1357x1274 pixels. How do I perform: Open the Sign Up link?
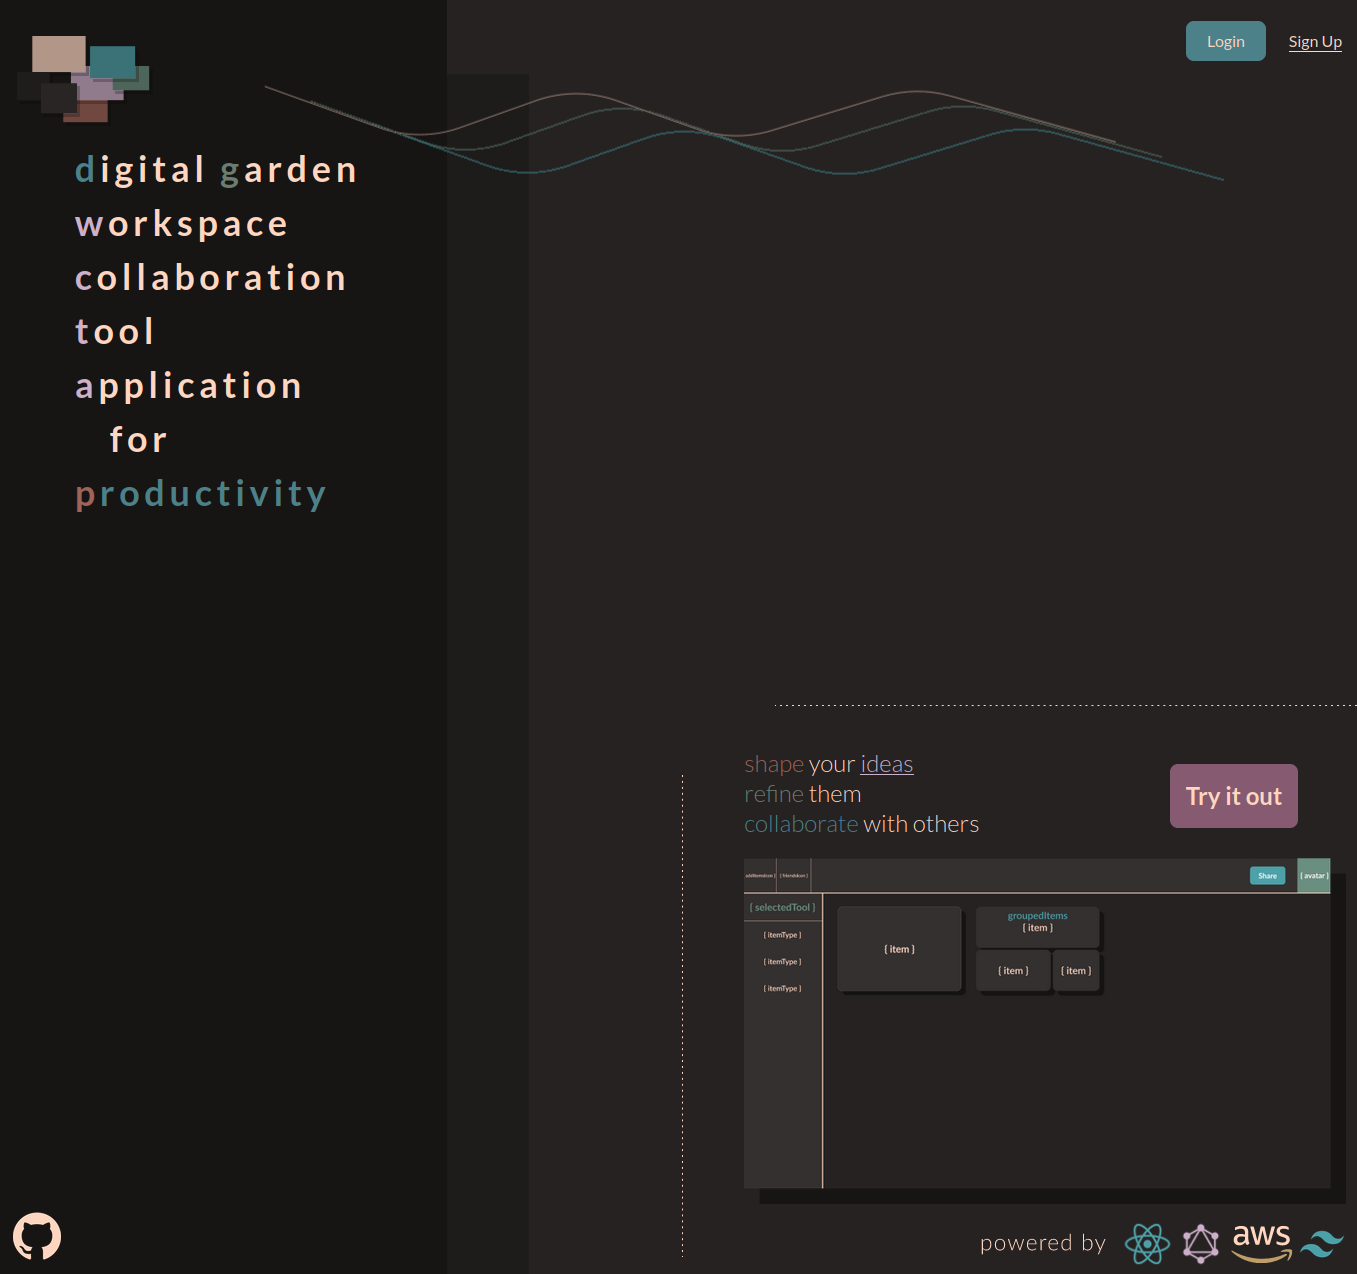click(1315, 41)
